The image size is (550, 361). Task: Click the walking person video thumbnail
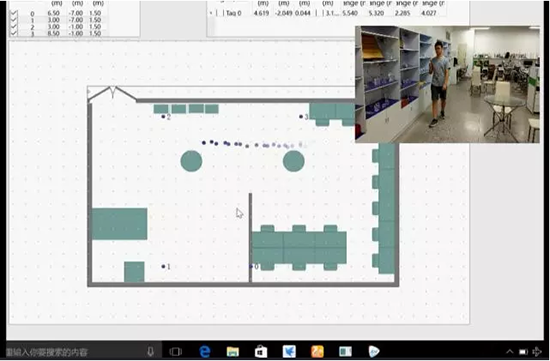point(448,84)
